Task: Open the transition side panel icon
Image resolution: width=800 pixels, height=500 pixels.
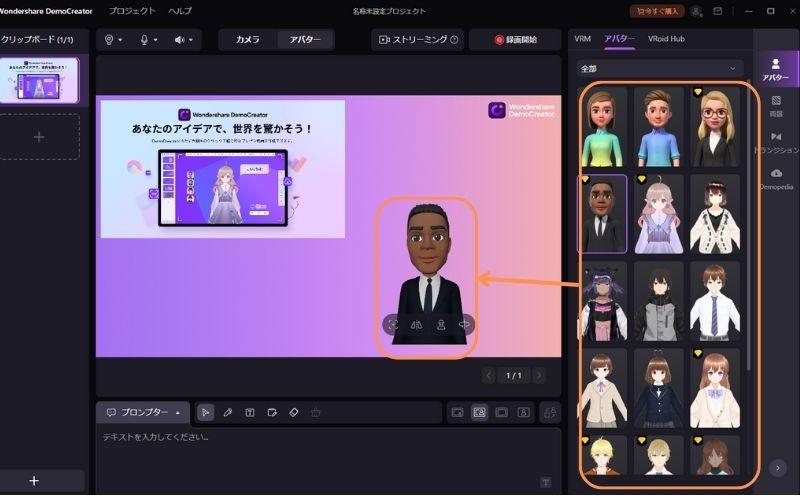Action: pyautogui.click(x=776, y=143)
